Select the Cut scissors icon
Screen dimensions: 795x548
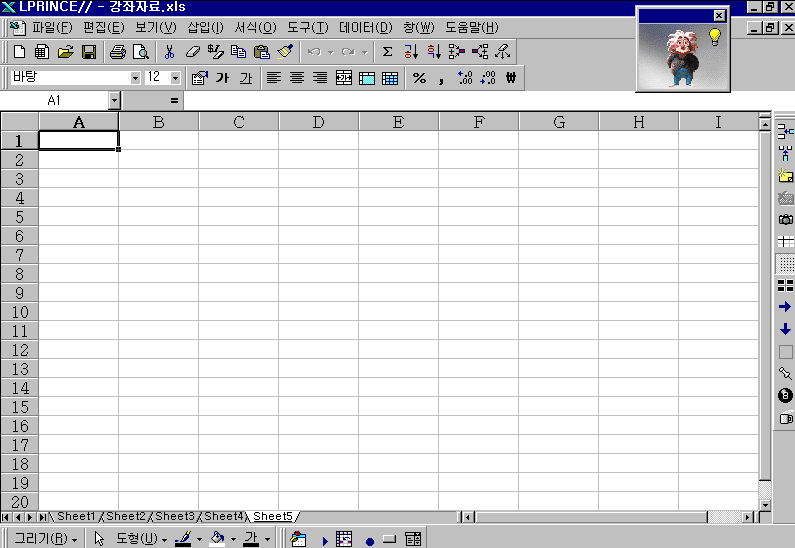tap(169, 52)
